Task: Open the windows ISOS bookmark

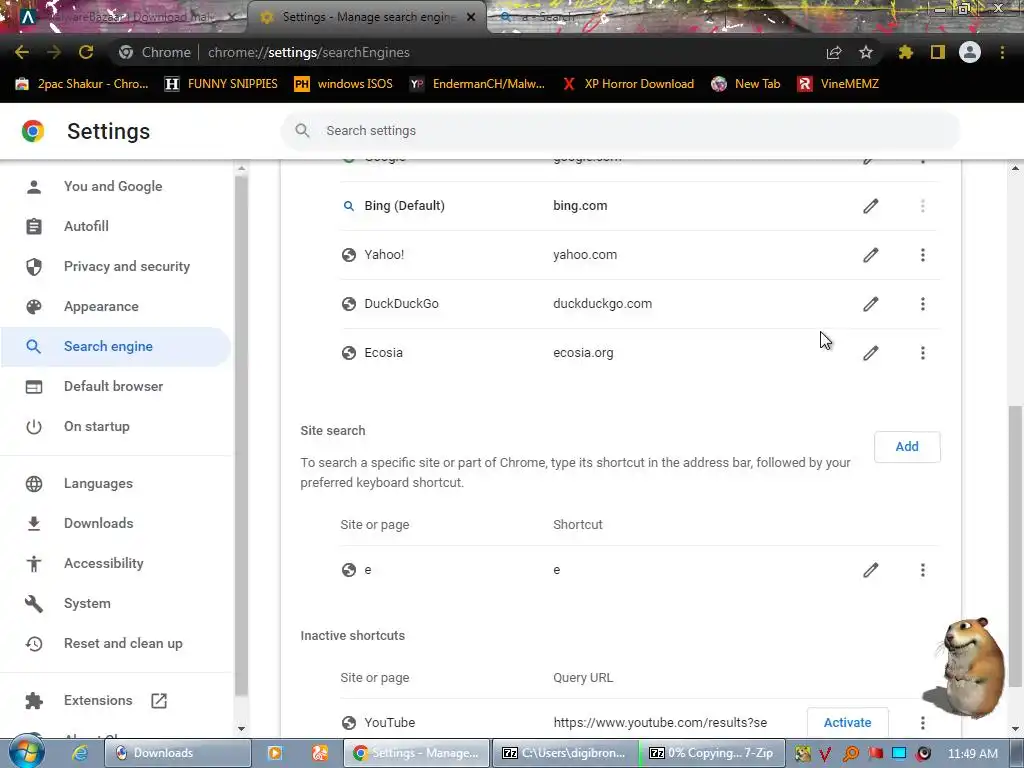Action: tap(344, 84)
